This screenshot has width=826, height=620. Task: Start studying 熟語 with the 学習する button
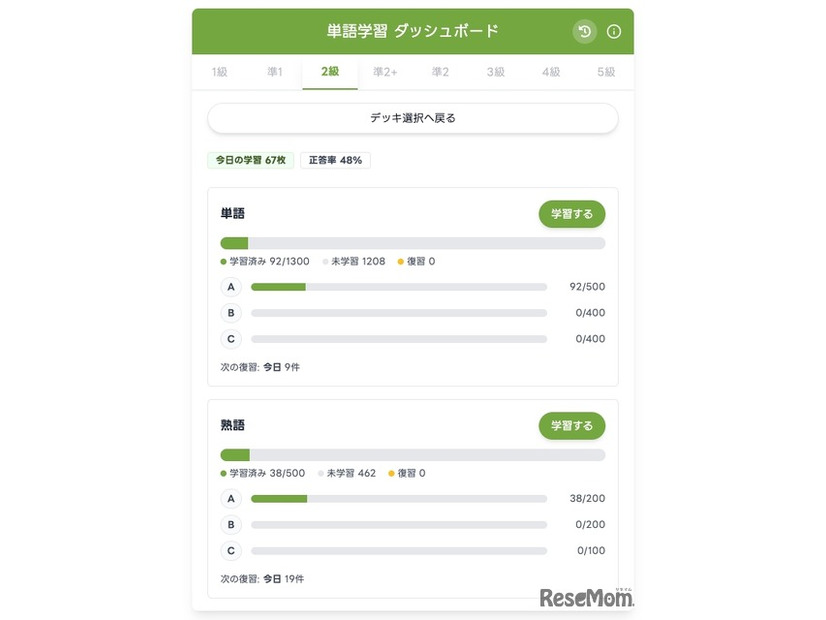coord(572,425)
